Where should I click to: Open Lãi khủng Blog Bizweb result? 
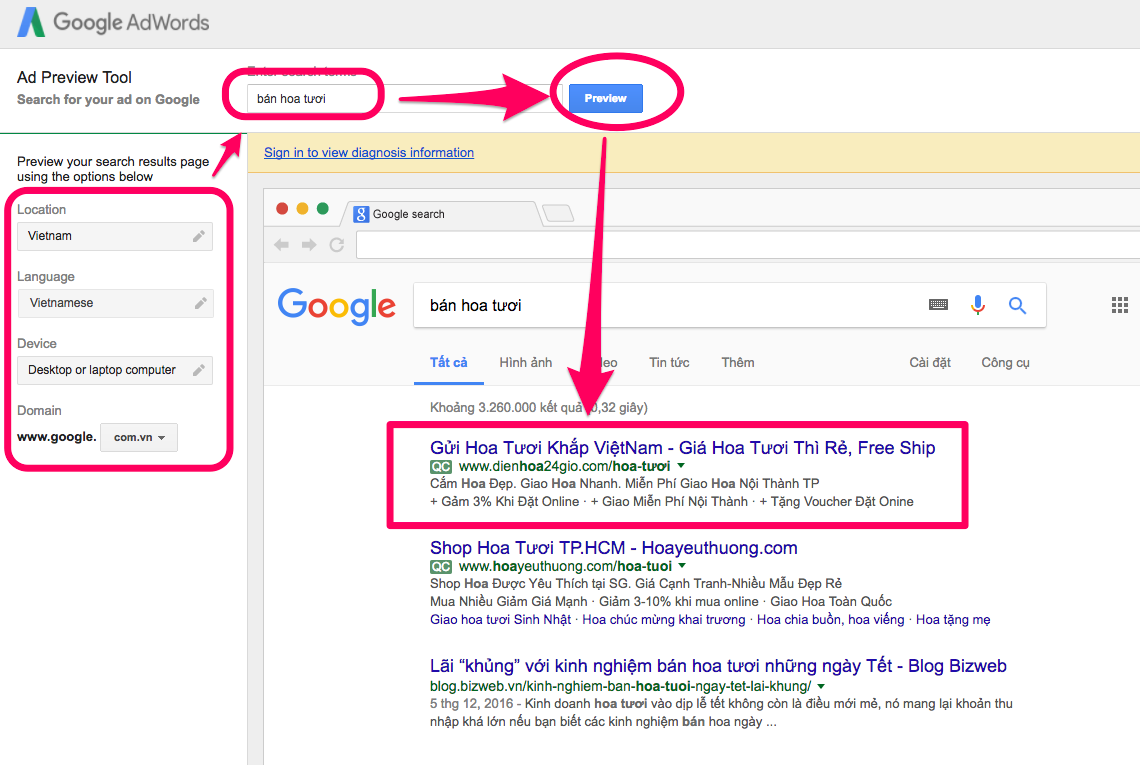click(718, 665)
